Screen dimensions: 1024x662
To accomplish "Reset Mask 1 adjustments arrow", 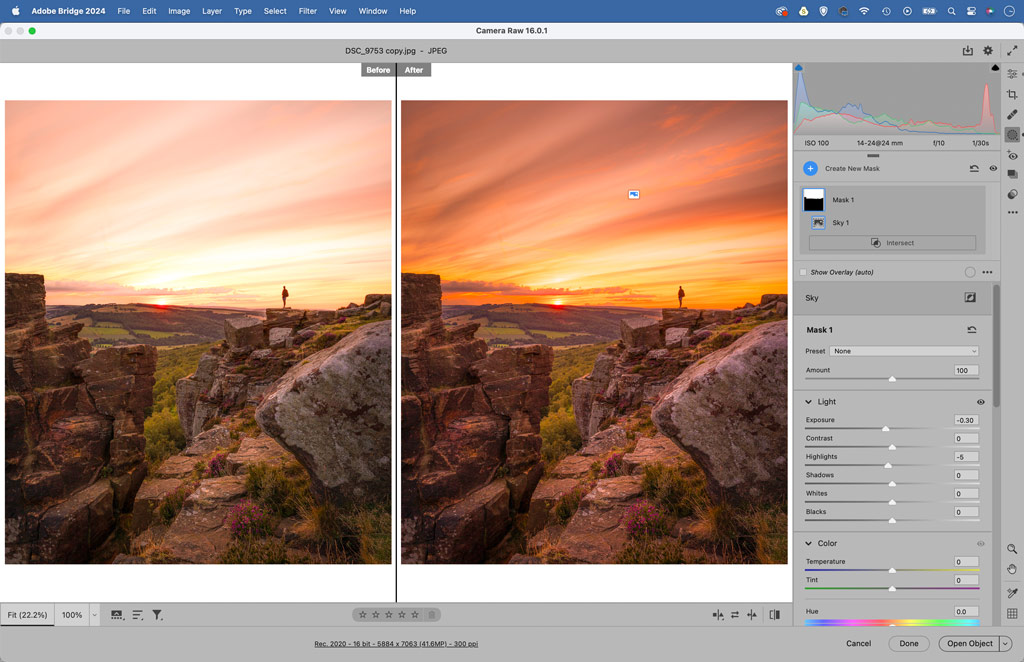I will pyautogui.click(x=972, y=330).
